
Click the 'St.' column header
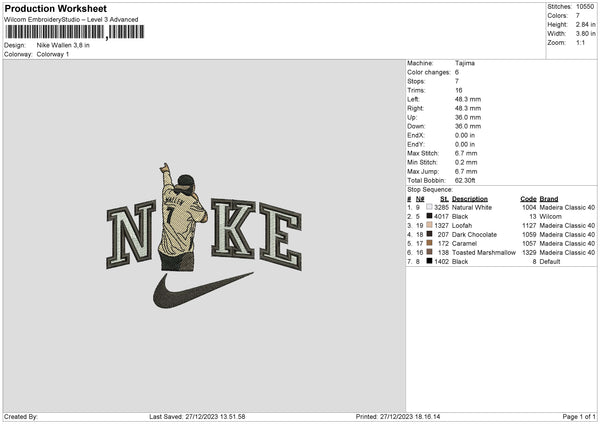444,199
